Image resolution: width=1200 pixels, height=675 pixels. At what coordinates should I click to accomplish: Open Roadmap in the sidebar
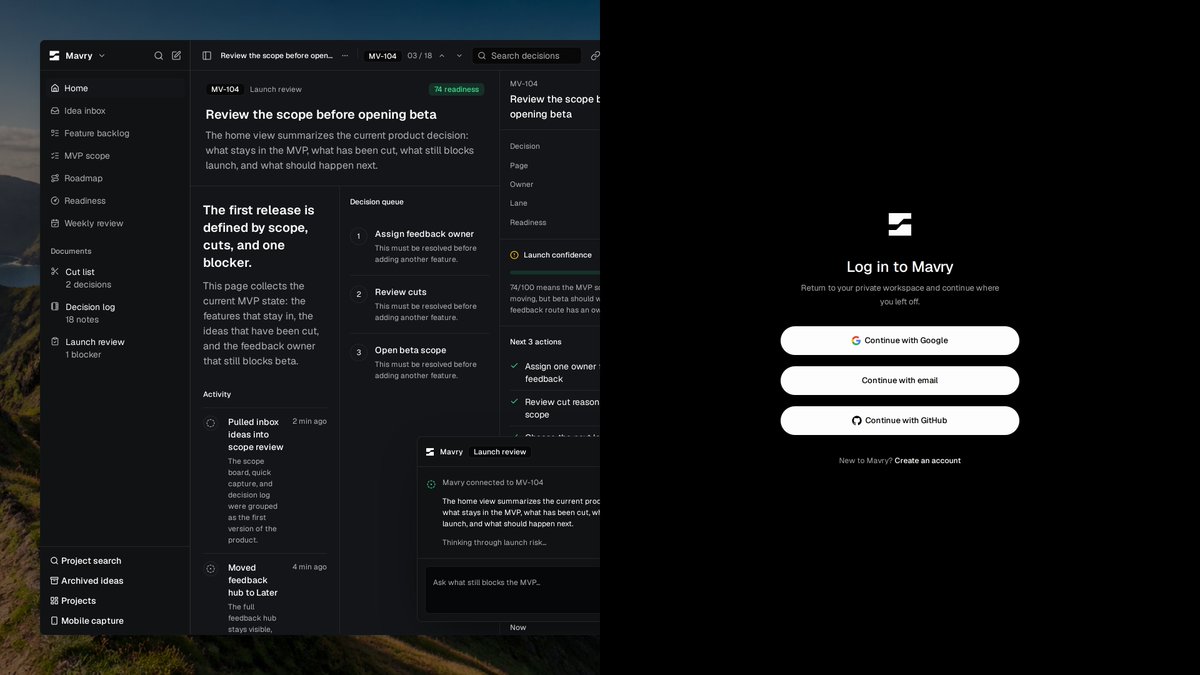click(x=115, y=178)
